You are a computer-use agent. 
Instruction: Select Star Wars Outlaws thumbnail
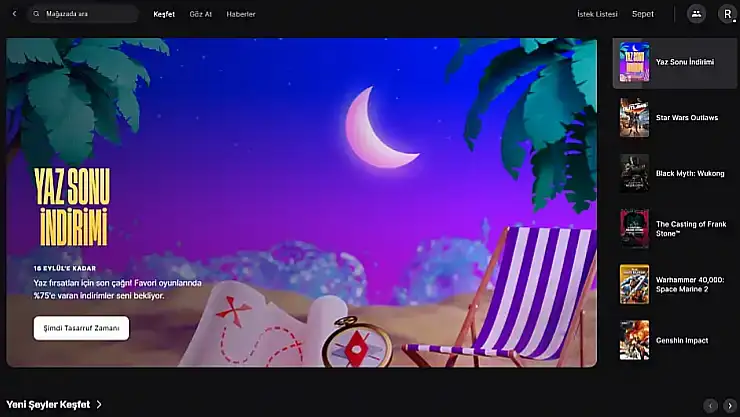(x=634, y=117)
